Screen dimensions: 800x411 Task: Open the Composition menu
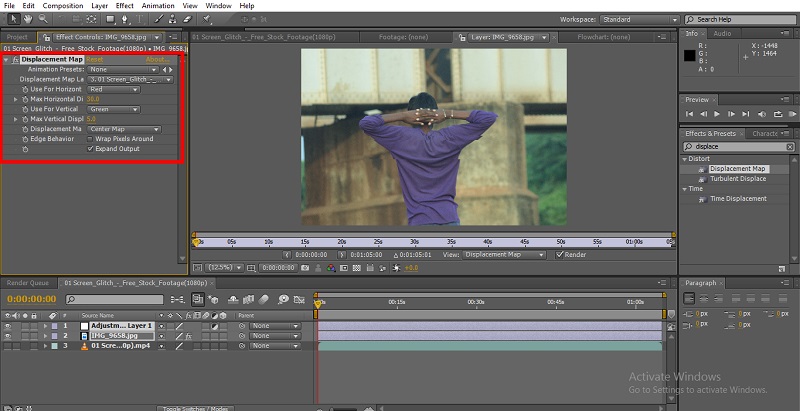[x=62, y=5]
